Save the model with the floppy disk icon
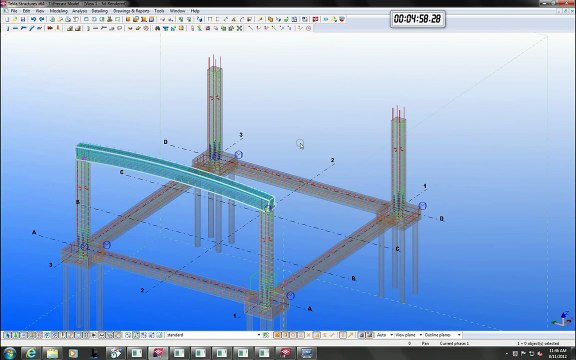576x360 pixels. [x=23, y=19]
